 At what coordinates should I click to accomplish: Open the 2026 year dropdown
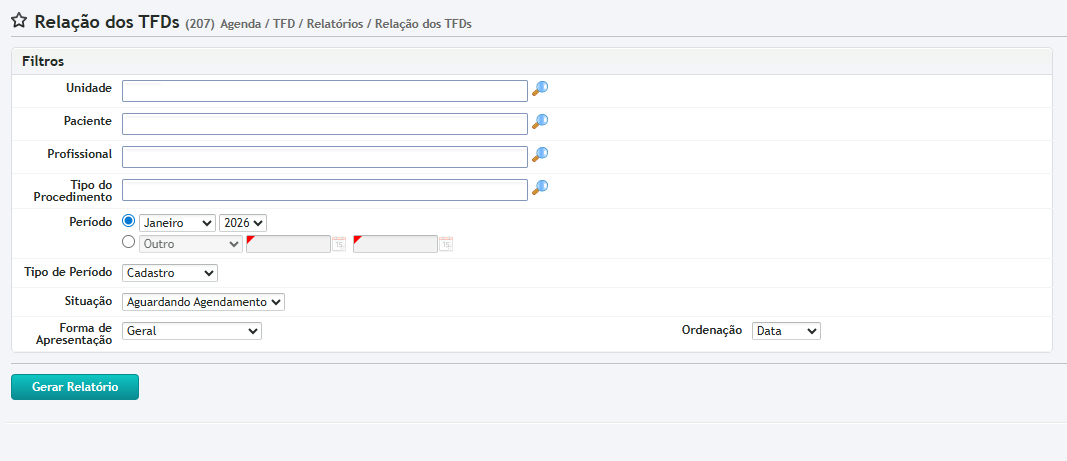[x=243, y=223]
